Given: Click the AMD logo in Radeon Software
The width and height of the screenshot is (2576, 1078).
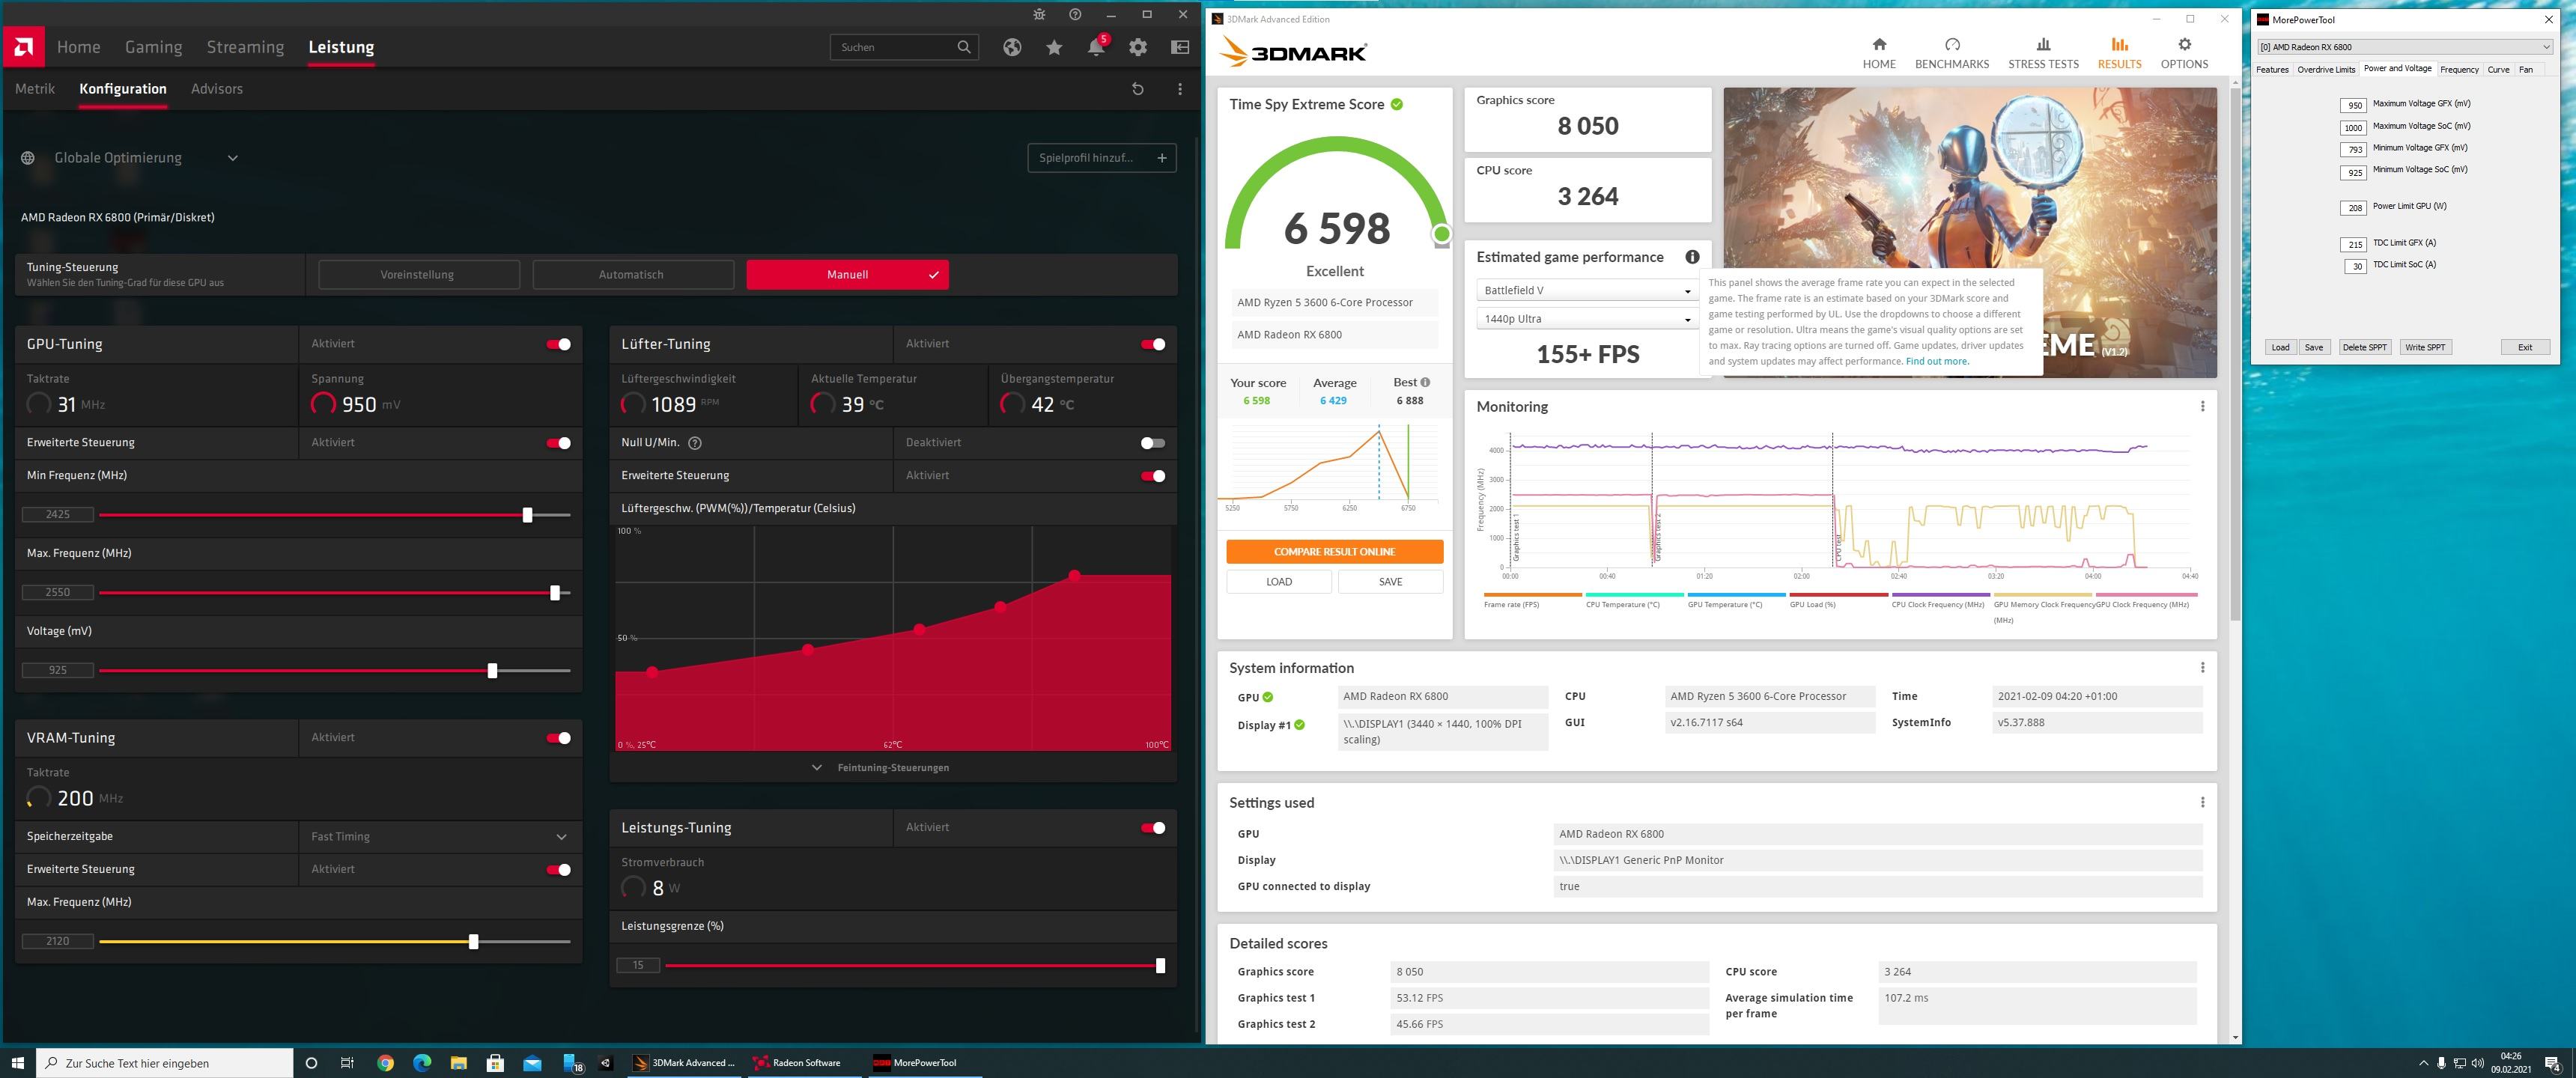Looking at the screenshot, I should pyautogui.click(x=23, y=47).
